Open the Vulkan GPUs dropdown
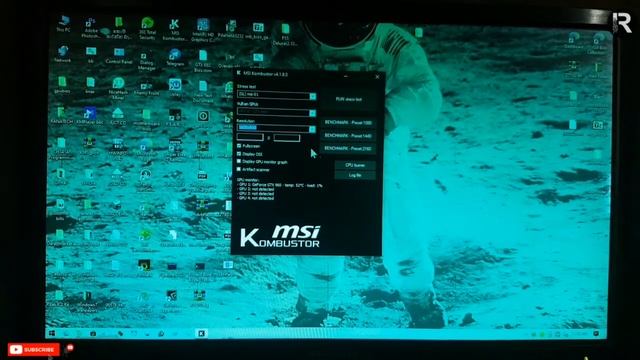This screenshot has height=360, width=640. tap(276, 112)
